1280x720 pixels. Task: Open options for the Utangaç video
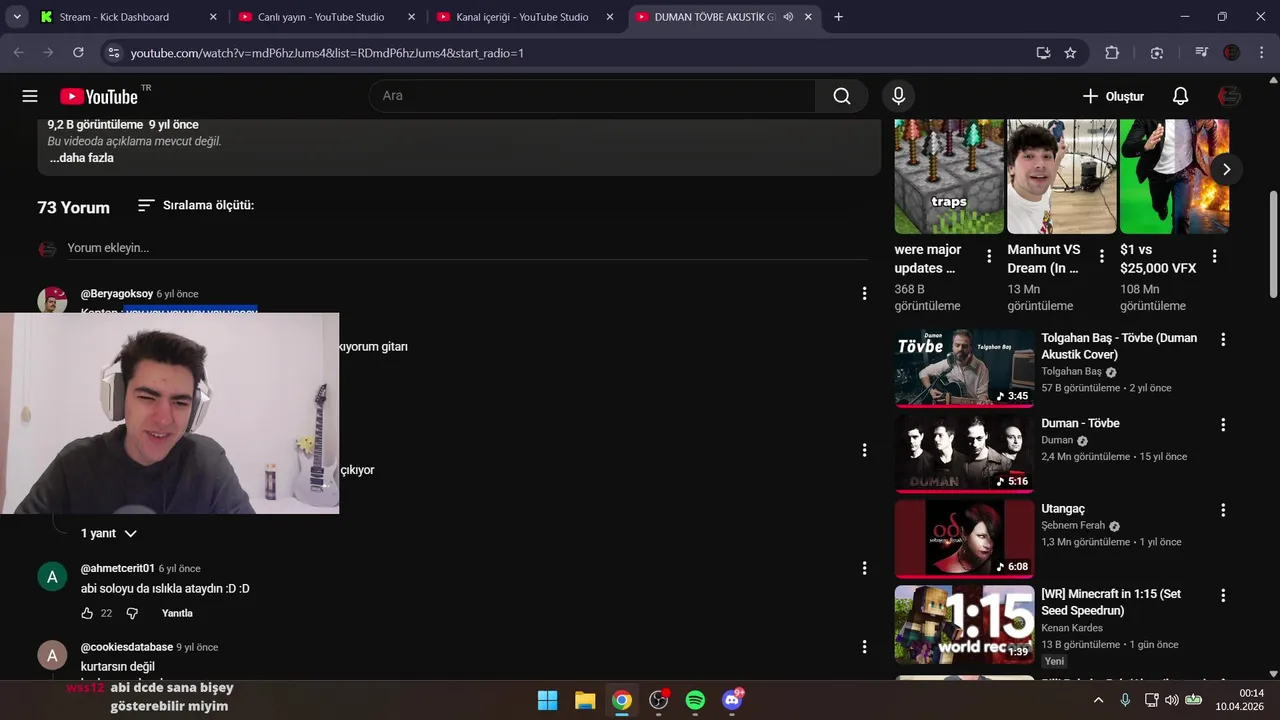point(1222,510)
